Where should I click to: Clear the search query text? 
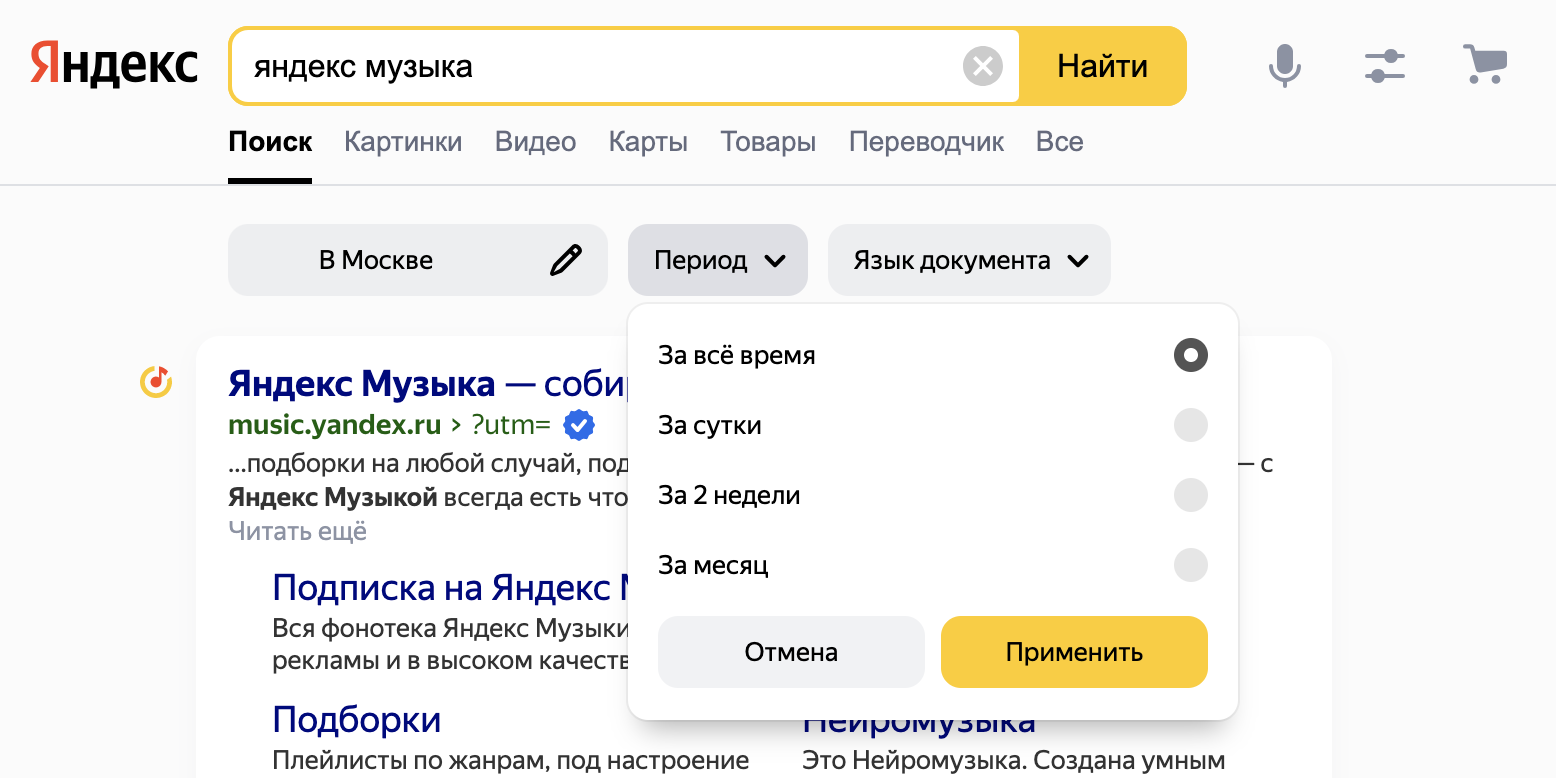982,67
